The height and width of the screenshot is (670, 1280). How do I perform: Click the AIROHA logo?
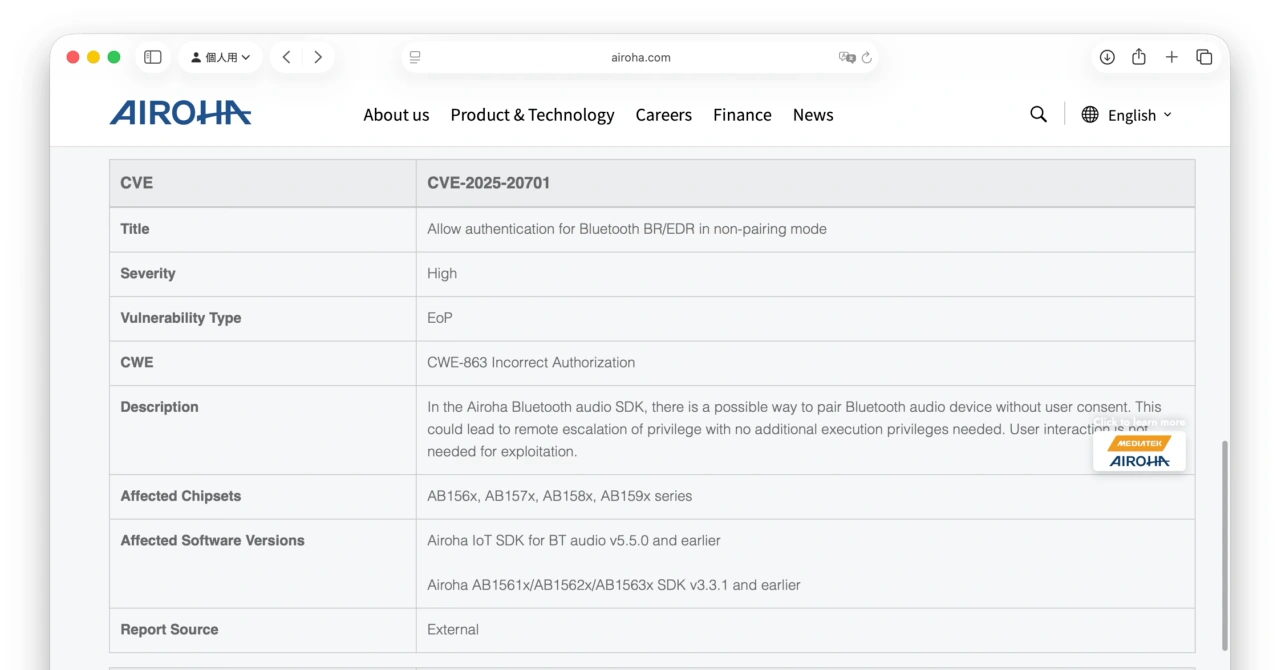pos(181,113)
